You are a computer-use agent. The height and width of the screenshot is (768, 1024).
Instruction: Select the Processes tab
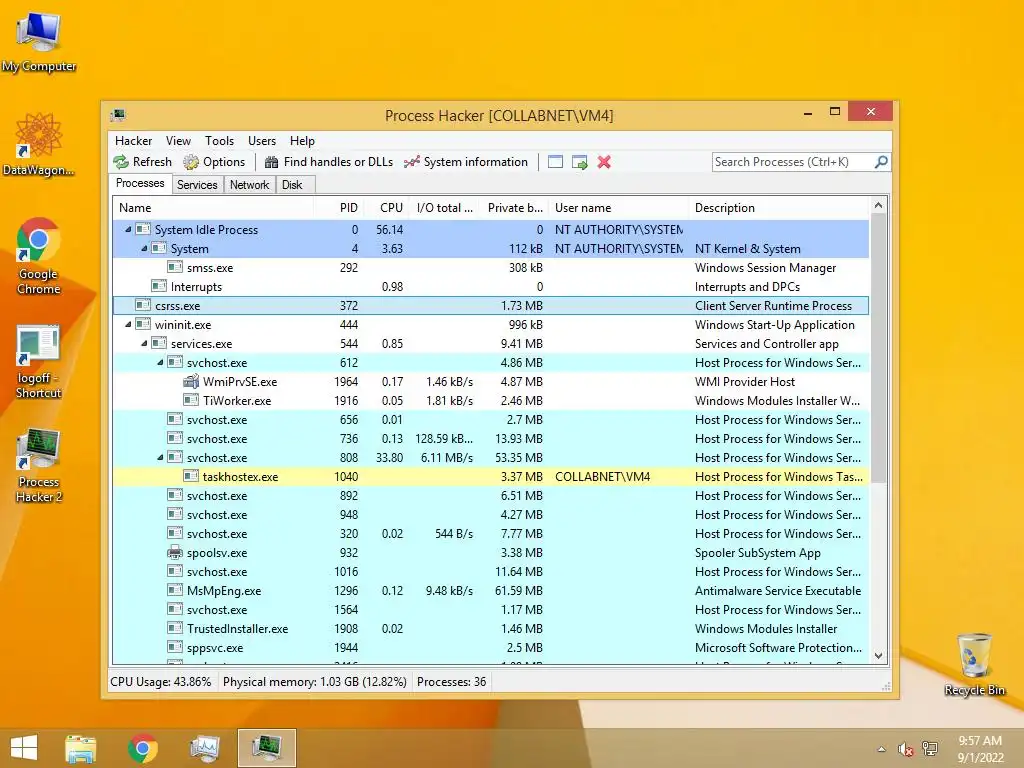[140, 184]
